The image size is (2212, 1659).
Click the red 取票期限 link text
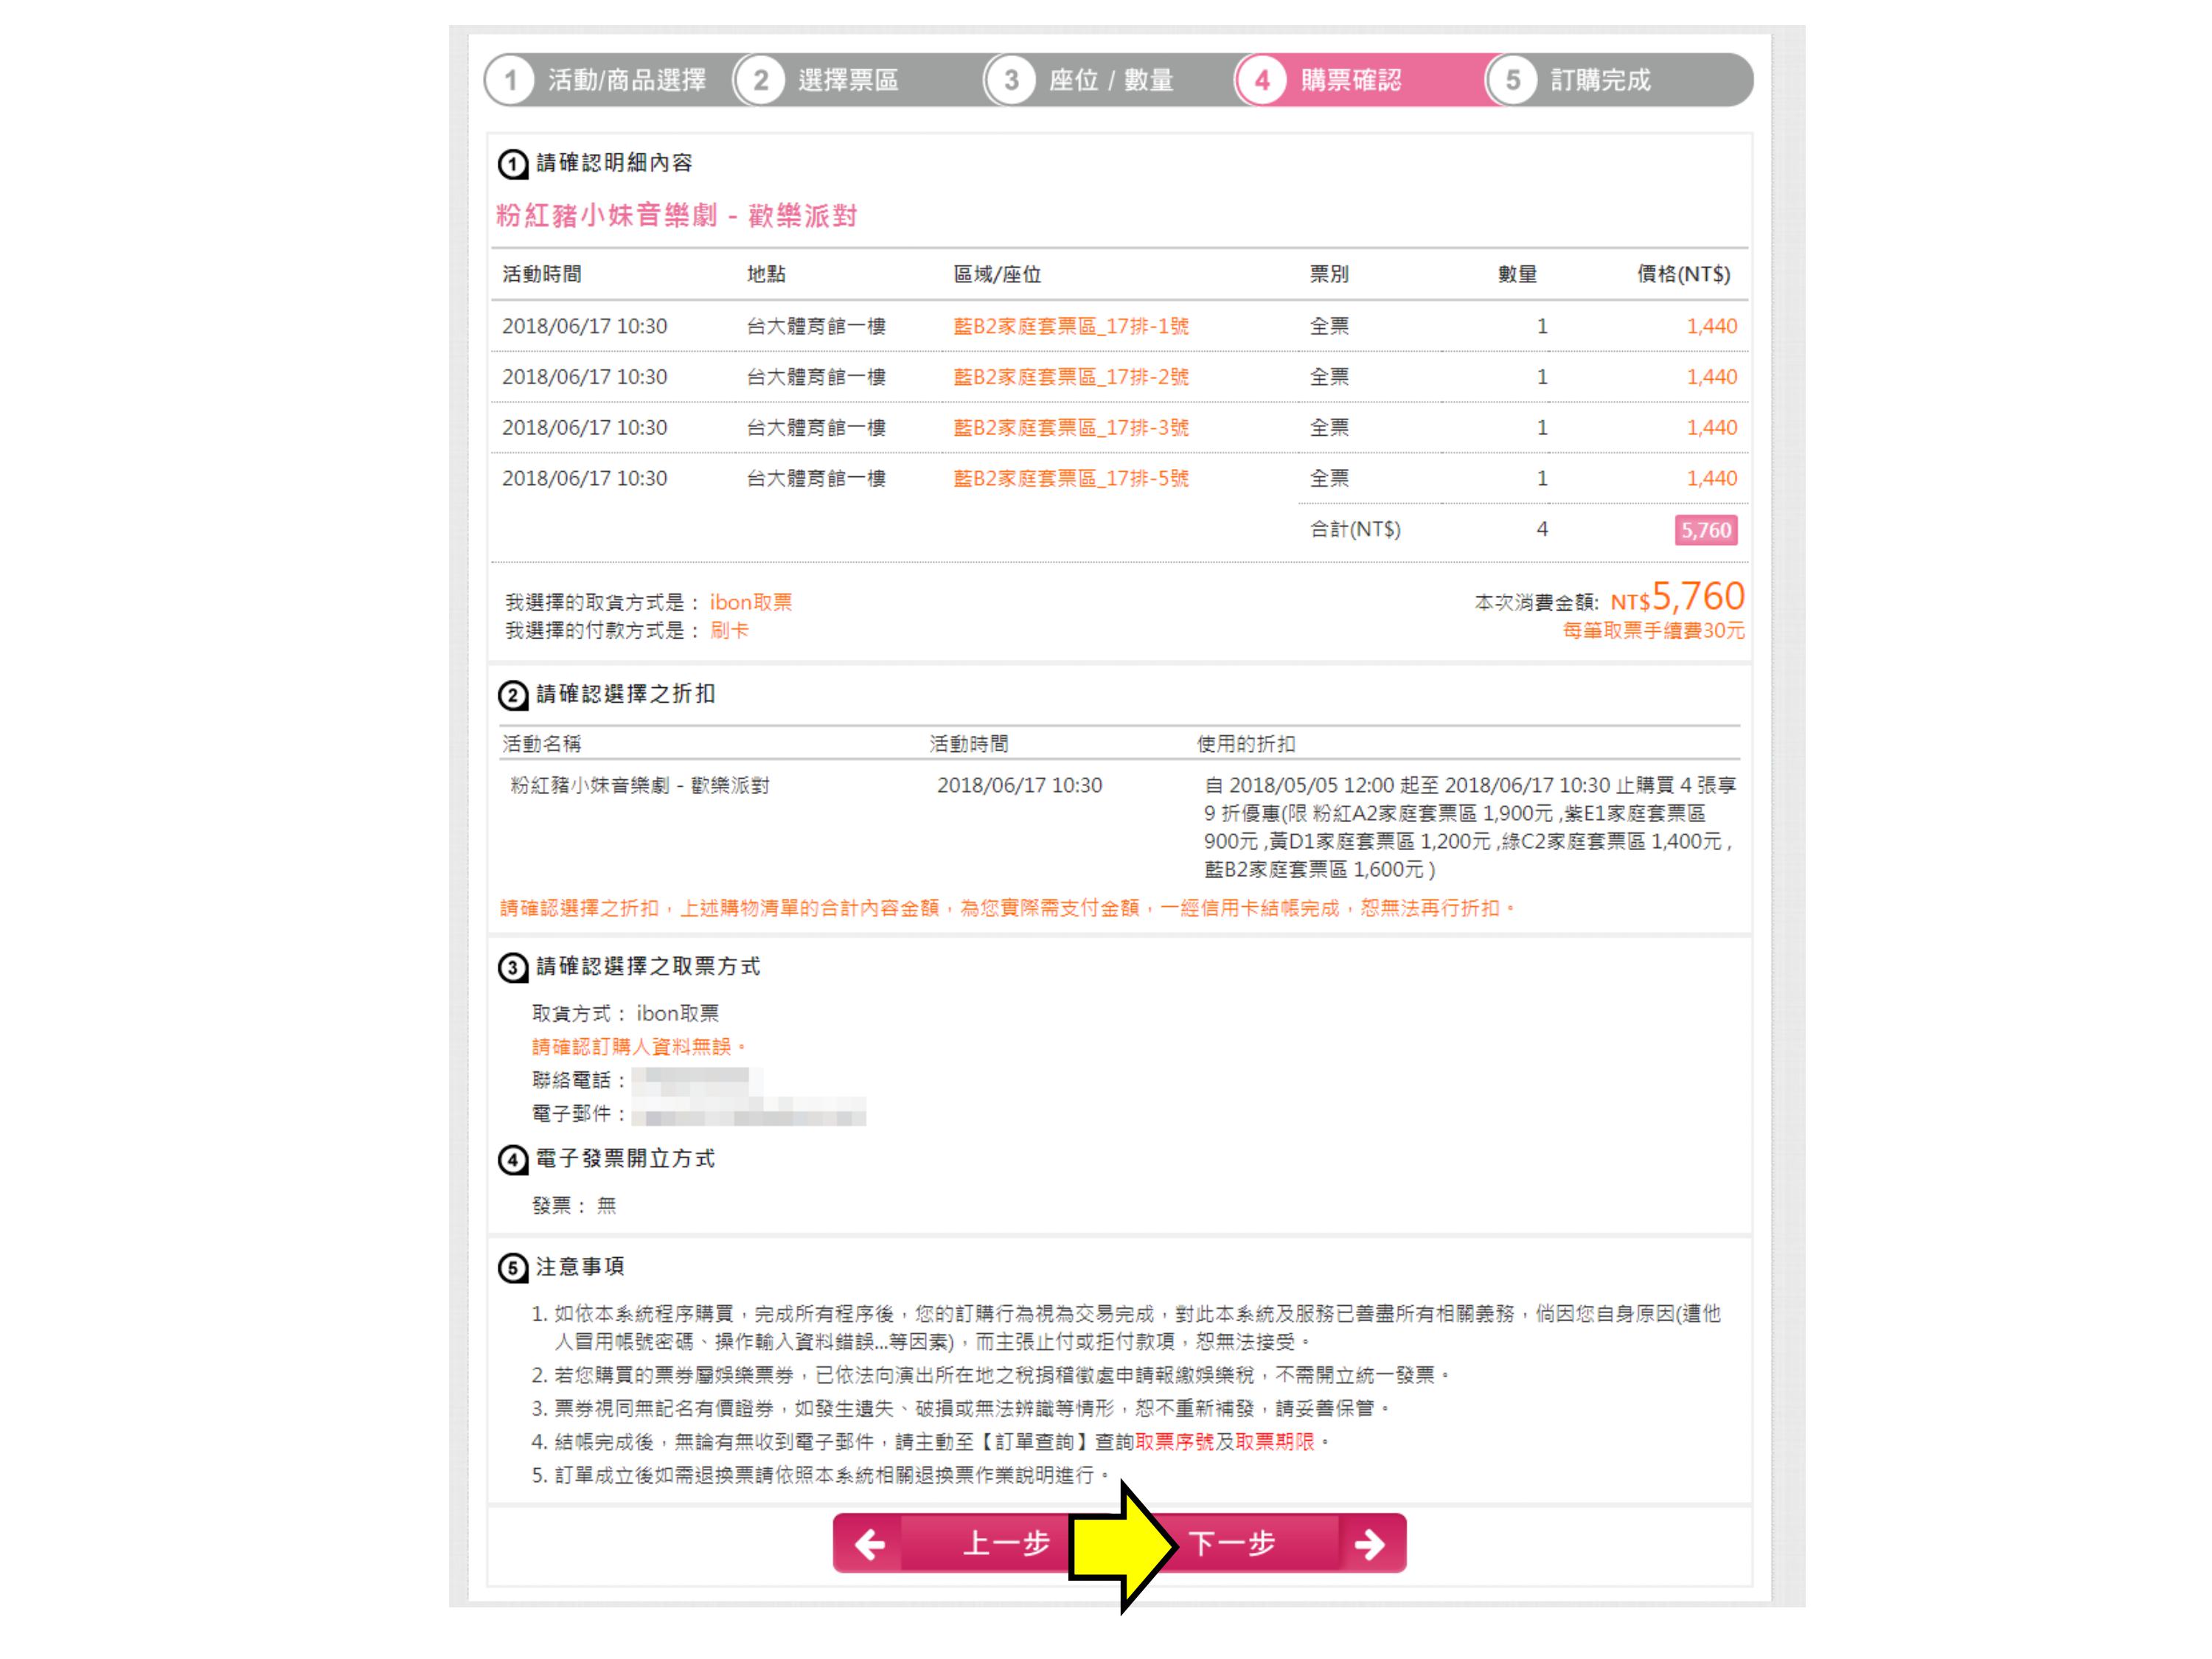pos(1275,1442)
